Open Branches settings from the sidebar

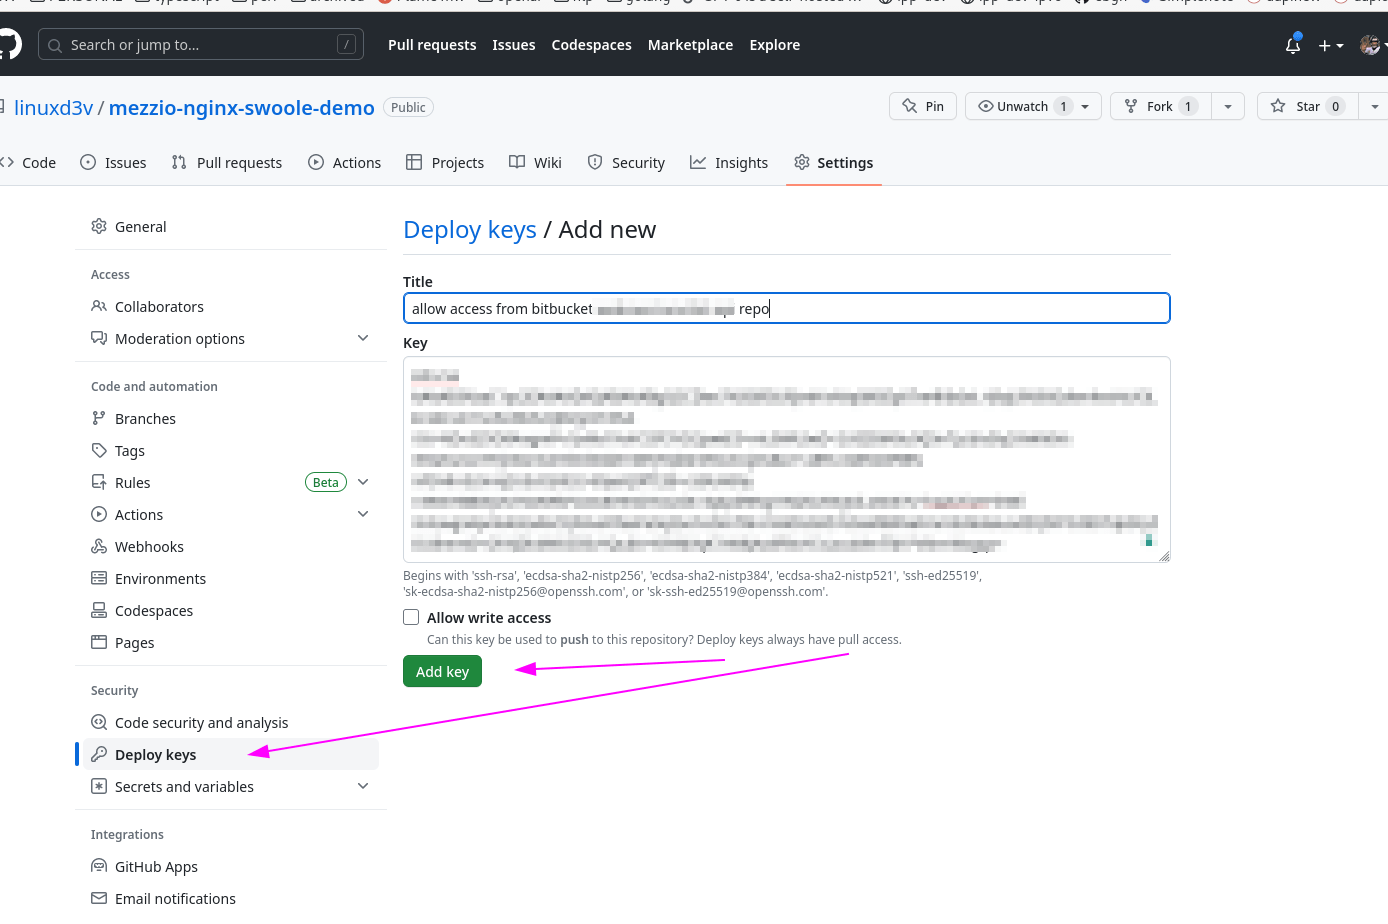click(x=144, y=418)
